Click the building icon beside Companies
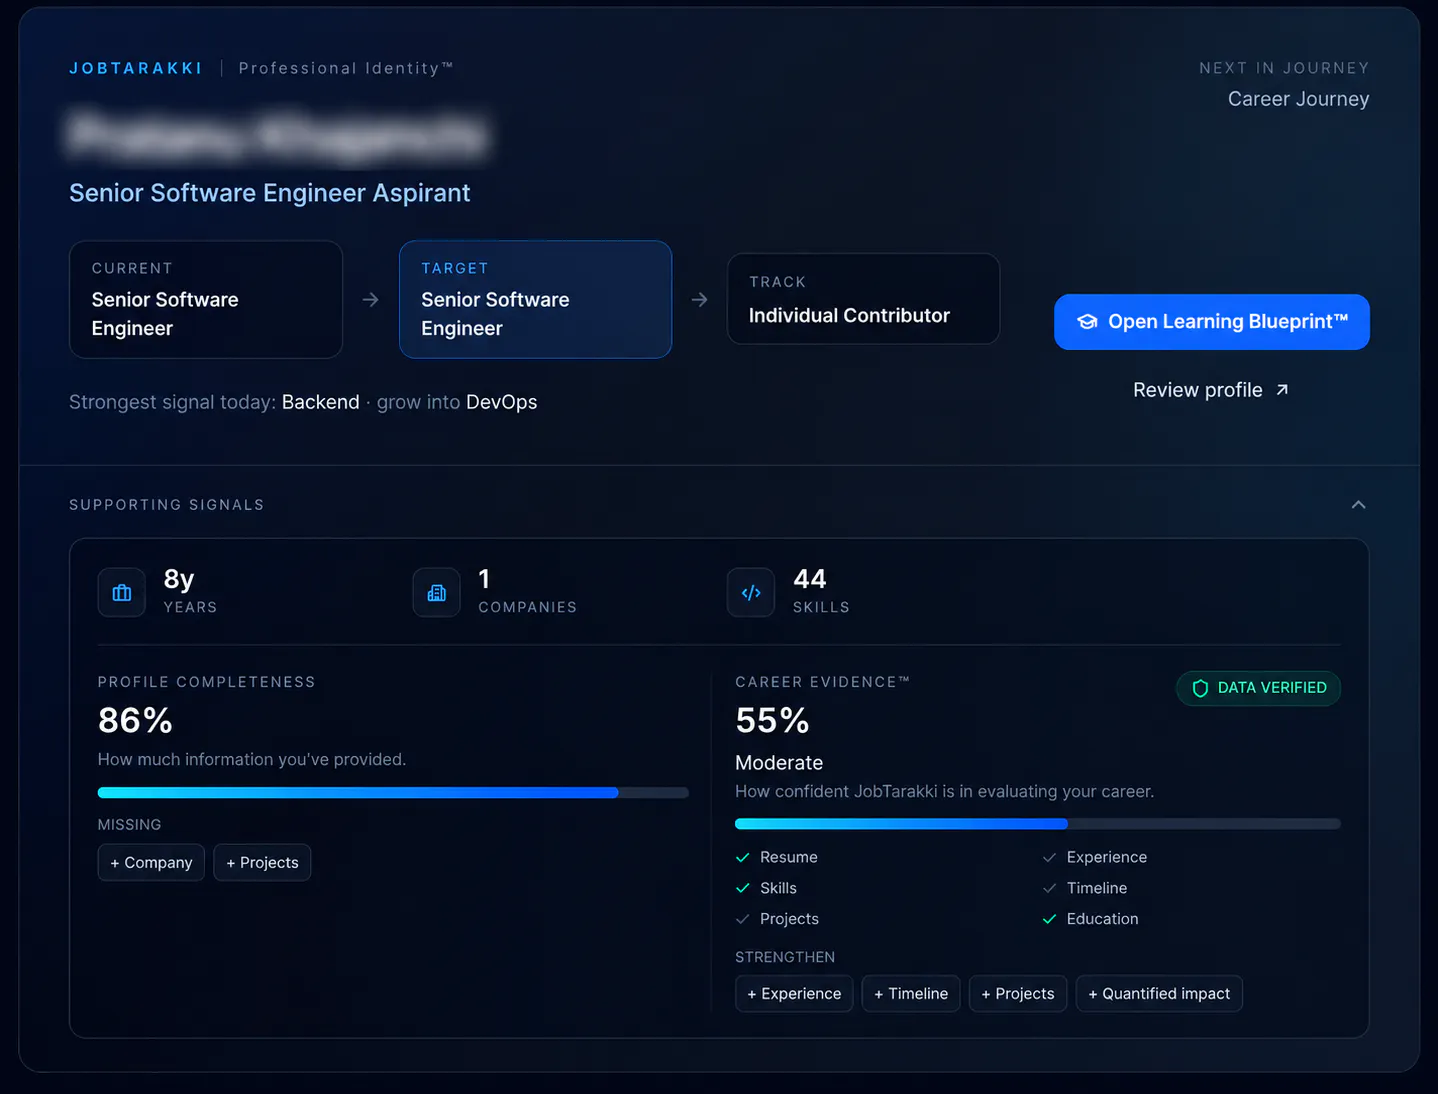The width and height of the screenshot is (1438, 1094). pyautogui.click(x=437, y=593)
